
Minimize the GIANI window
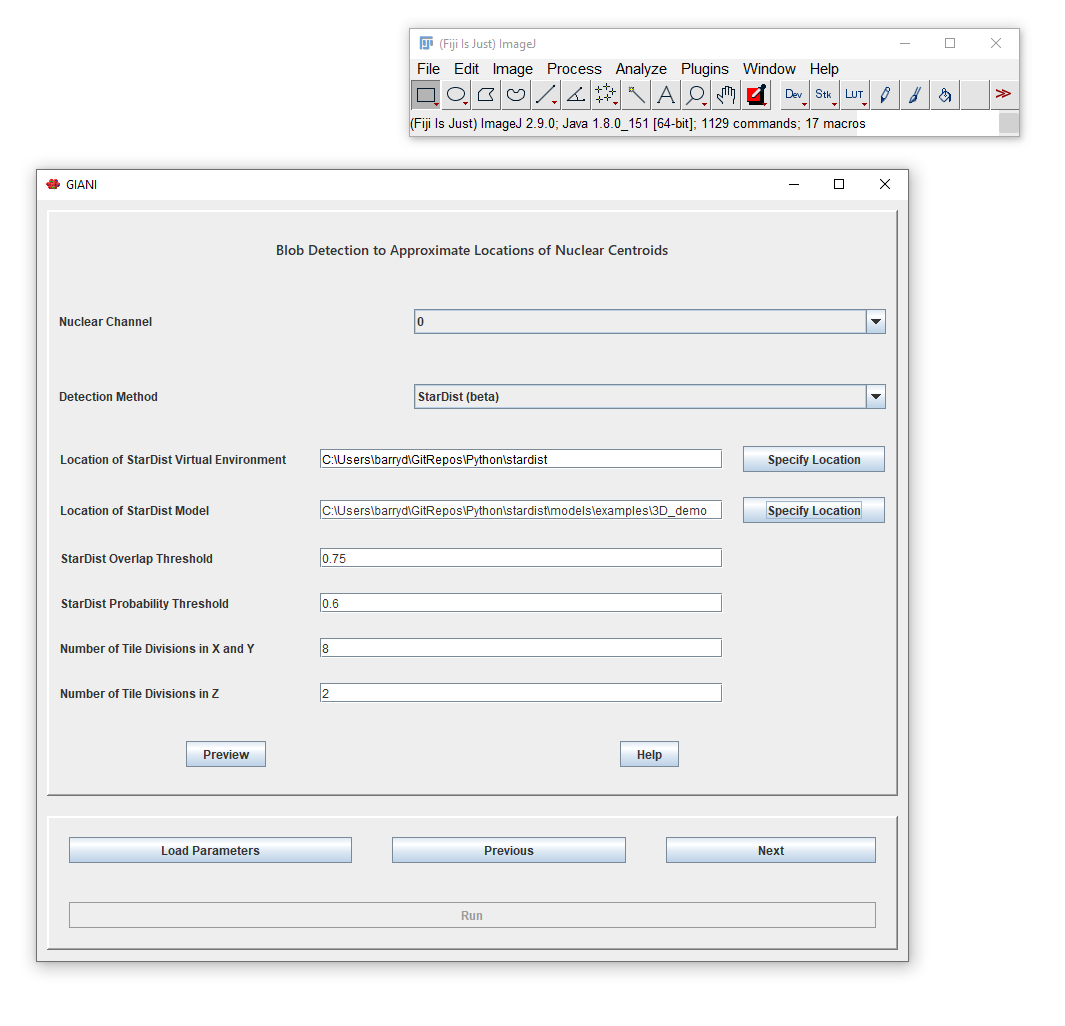pos(794,184)
